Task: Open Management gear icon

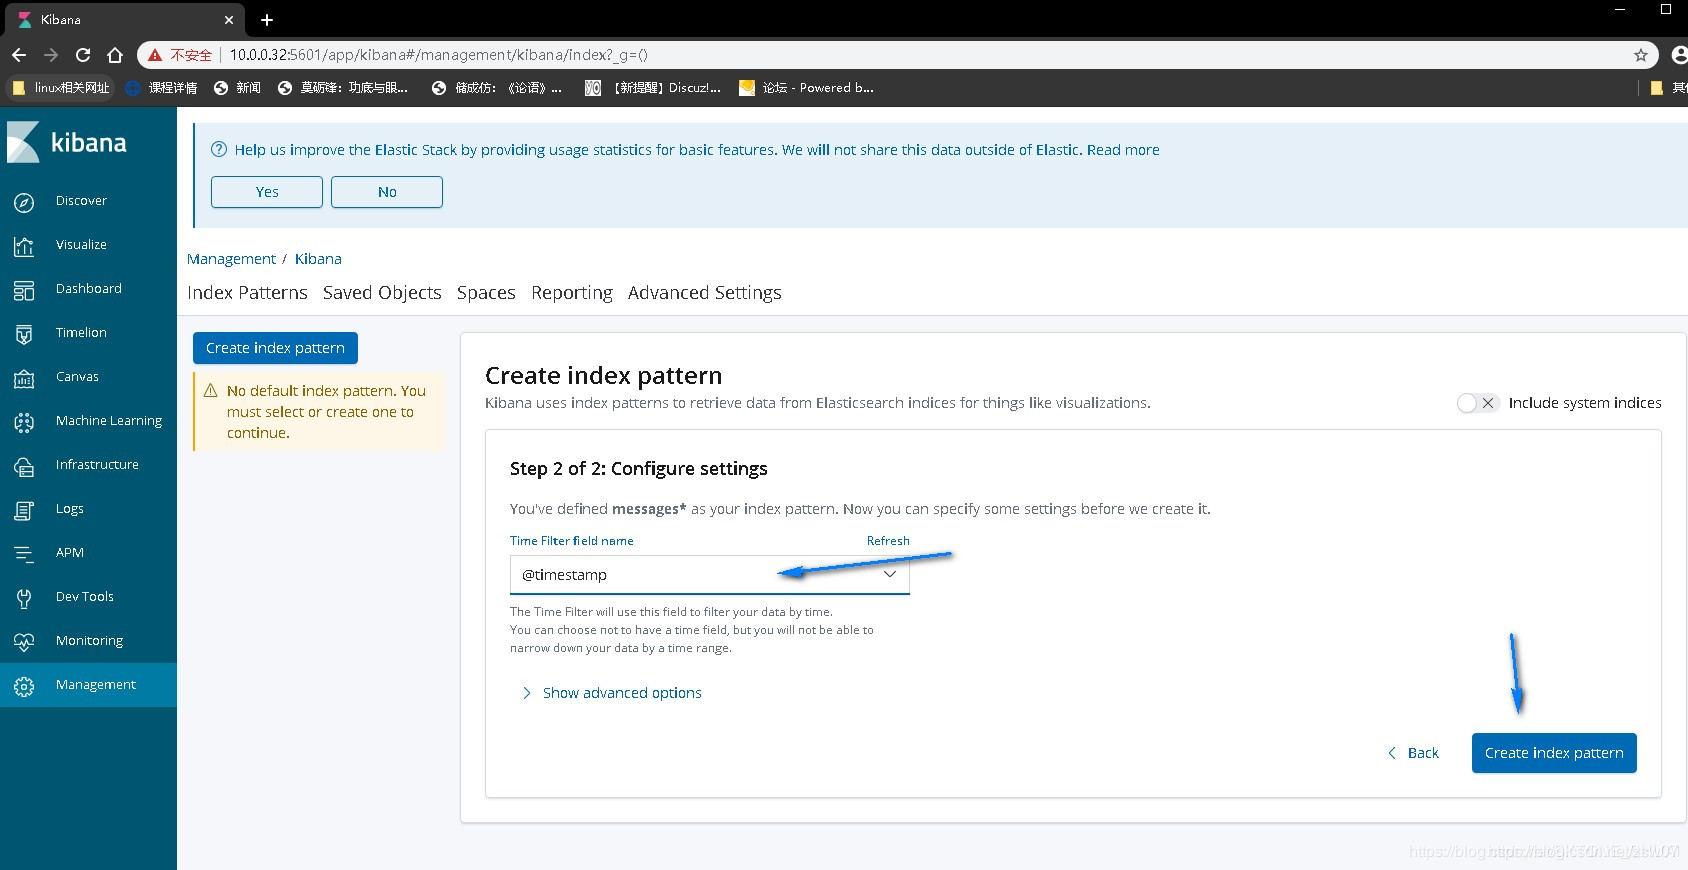Action: click(24, 686)
